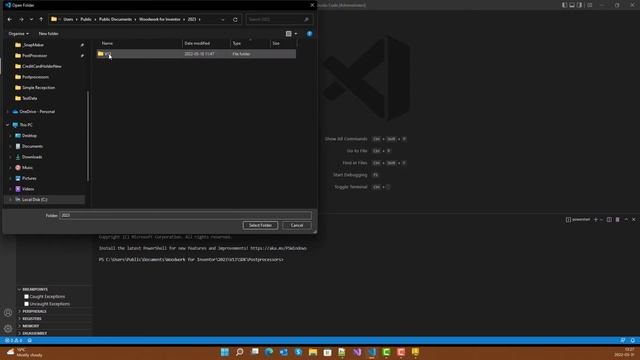
Task: Select _SnapMaker quick access folder
Action: point(33,45)
